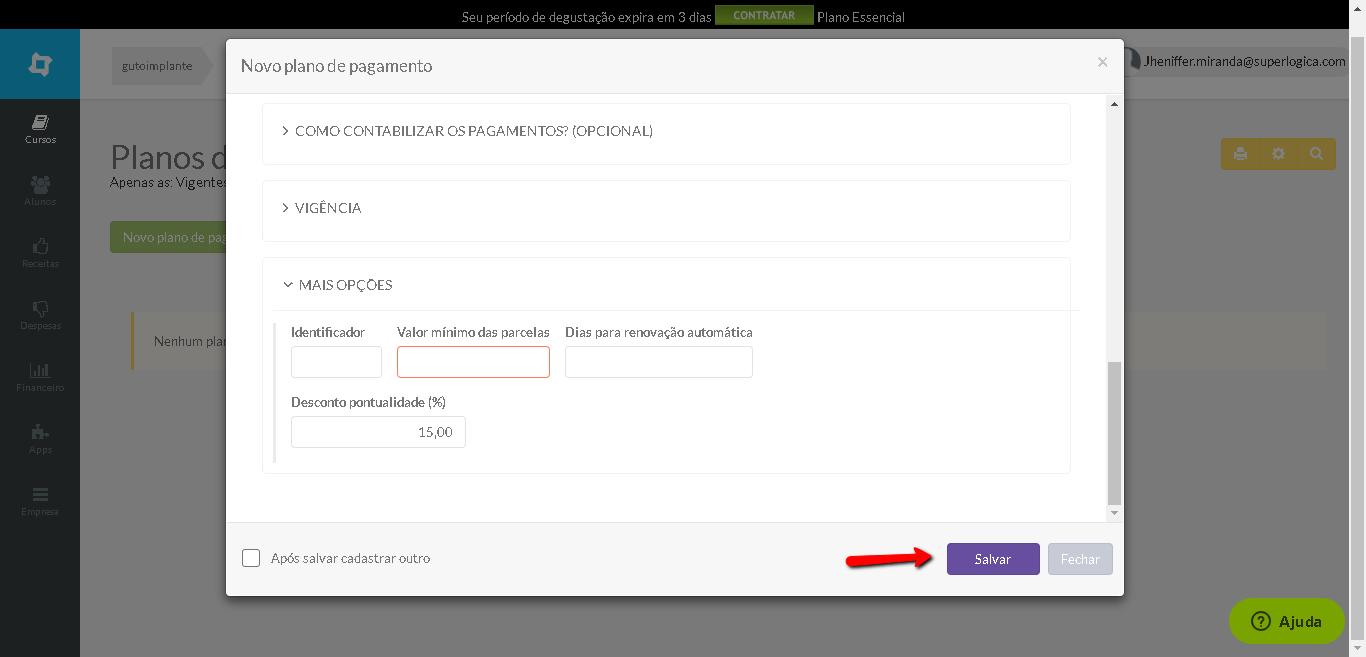Click the CONTRATAR button

[x=764, y=16]
